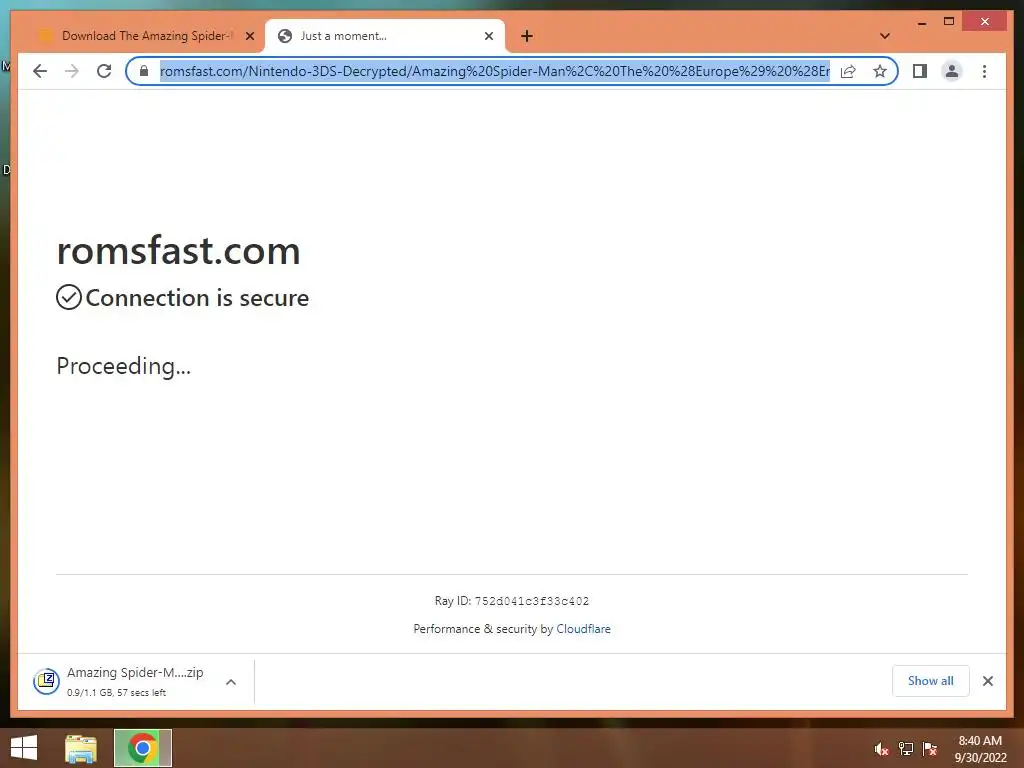Switch to the Download The Amazing Spider tab
Viewport: 1024px width, 768px height.
tap(147, 36)
